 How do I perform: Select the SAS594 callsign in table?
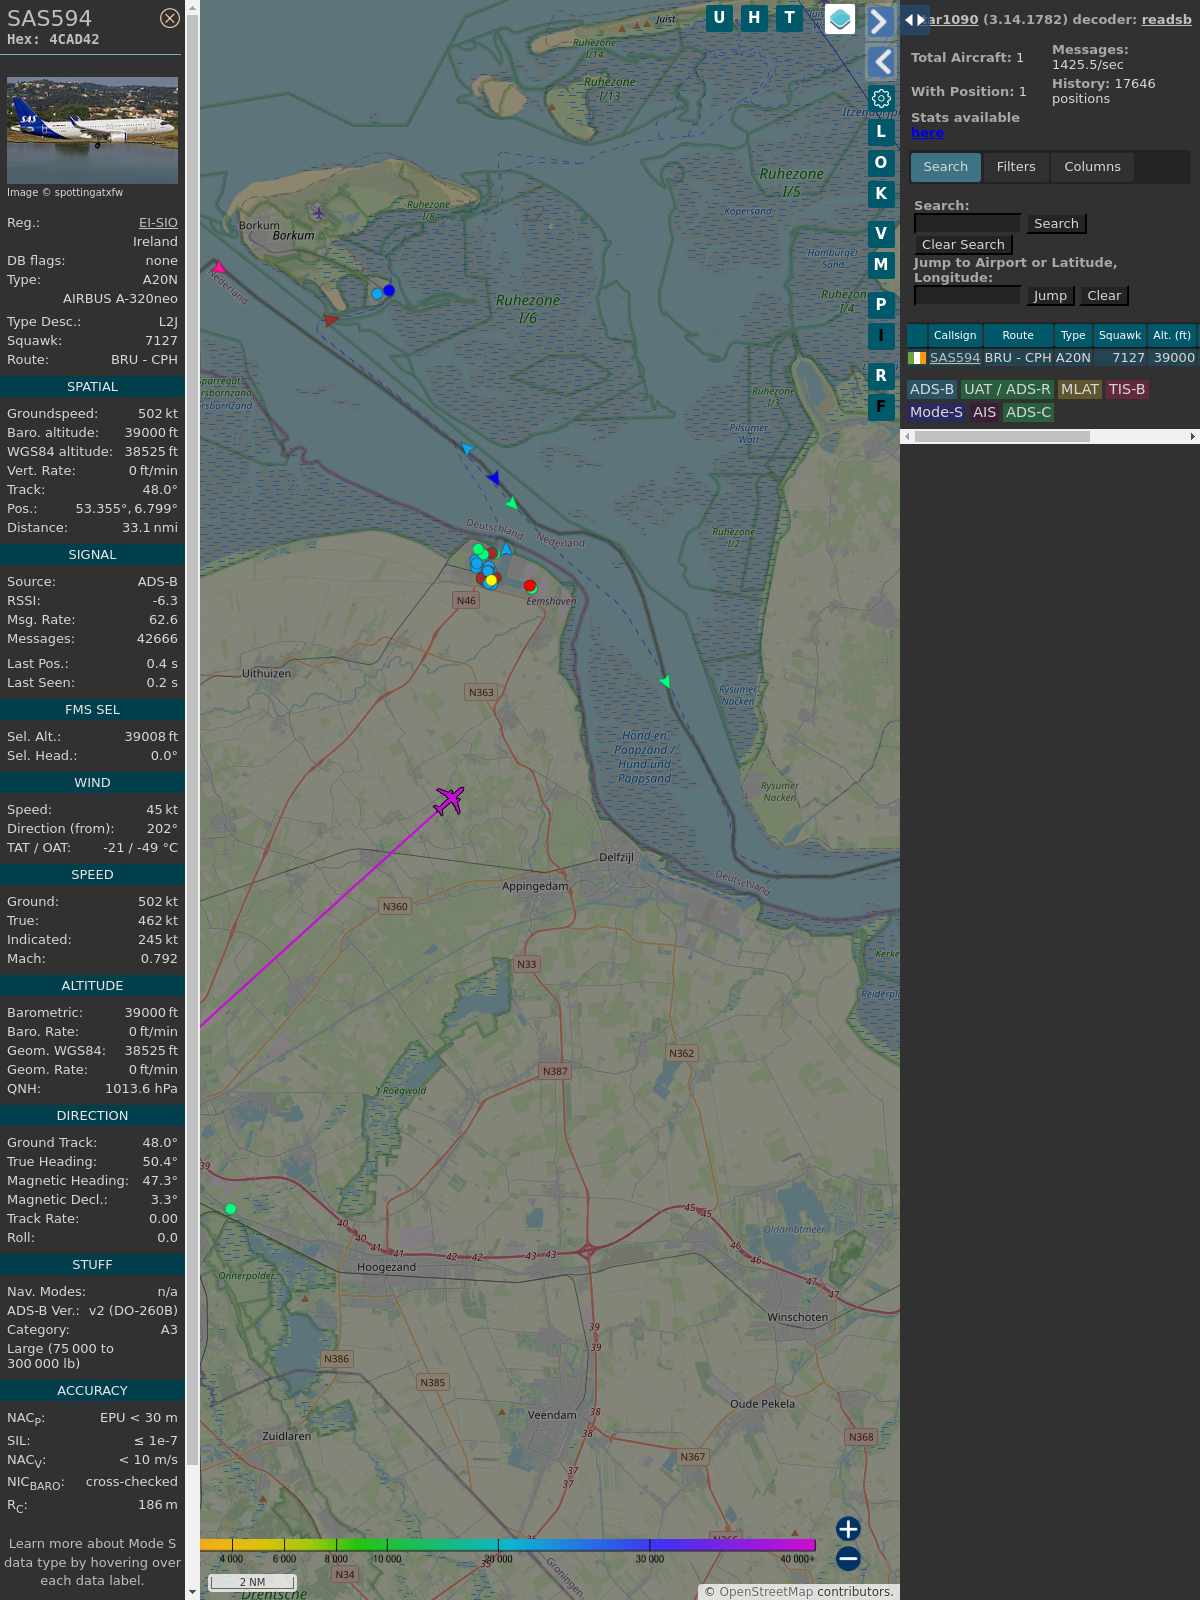pyautogui.click(x=955, y=358)
